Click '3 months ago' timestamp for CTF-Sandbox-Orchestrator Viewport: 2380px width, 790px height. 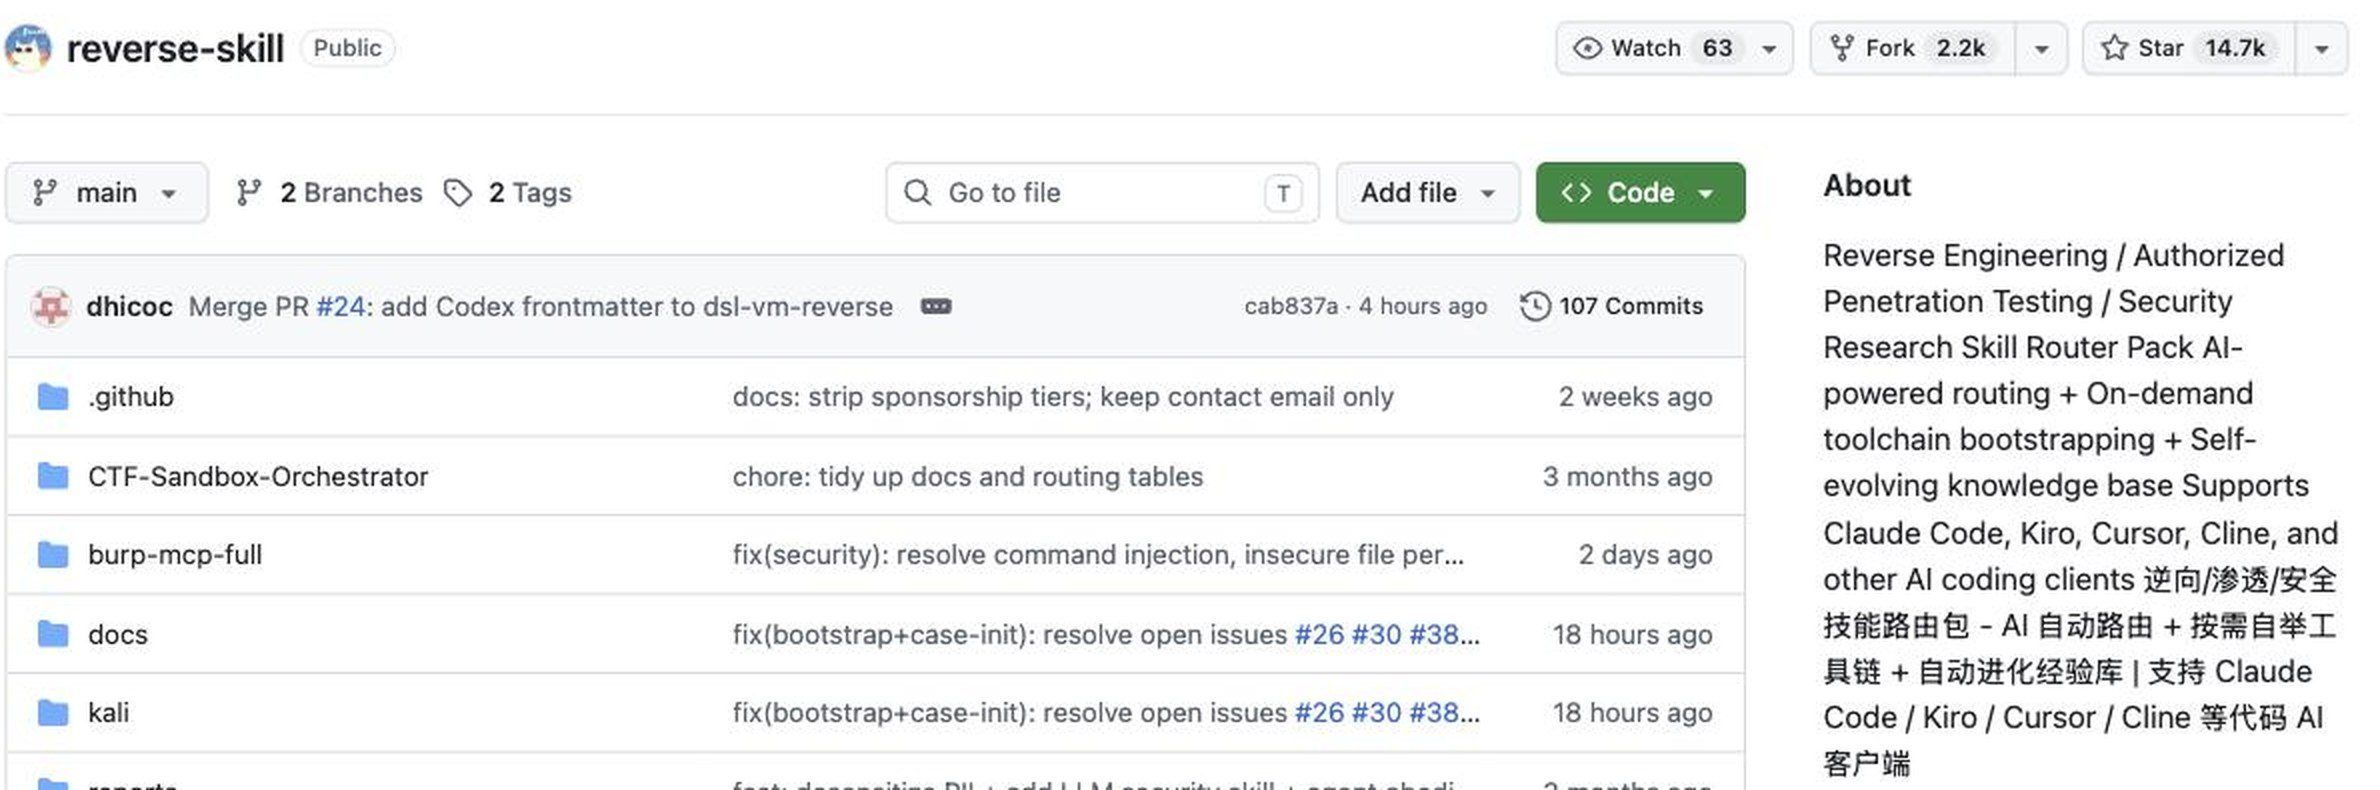[1627, 476]
